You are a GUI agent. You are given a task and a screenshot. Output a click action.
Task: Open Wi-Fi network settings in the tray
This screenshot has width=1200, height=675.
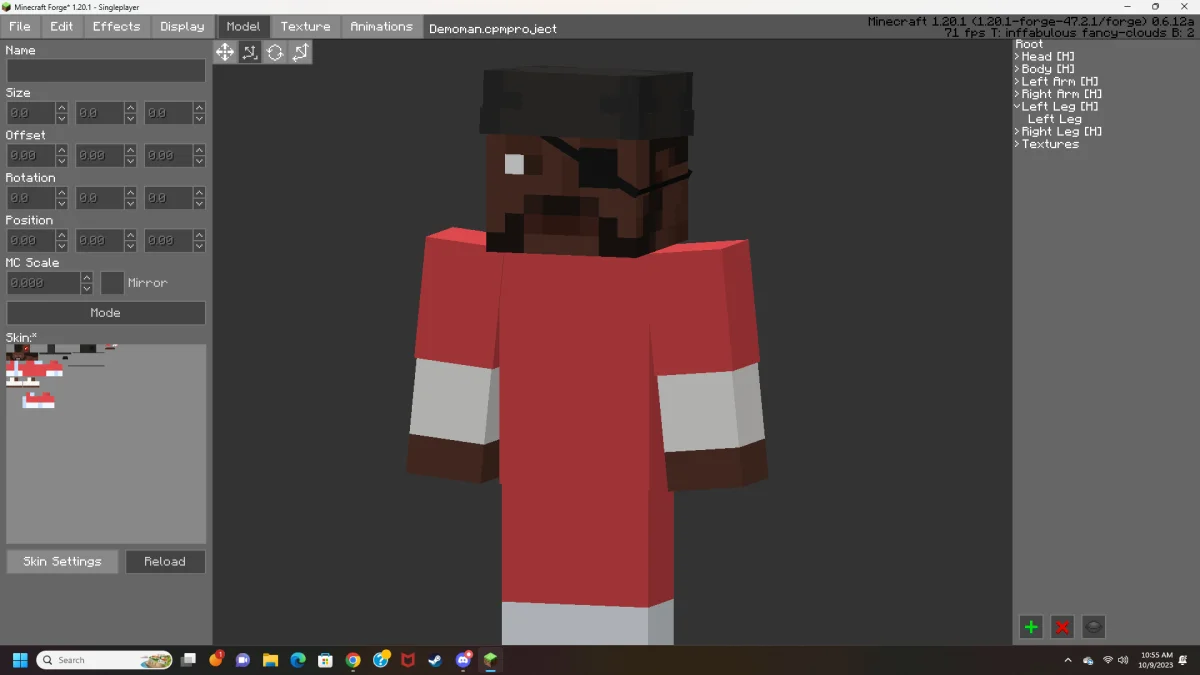coord(1108,660)
